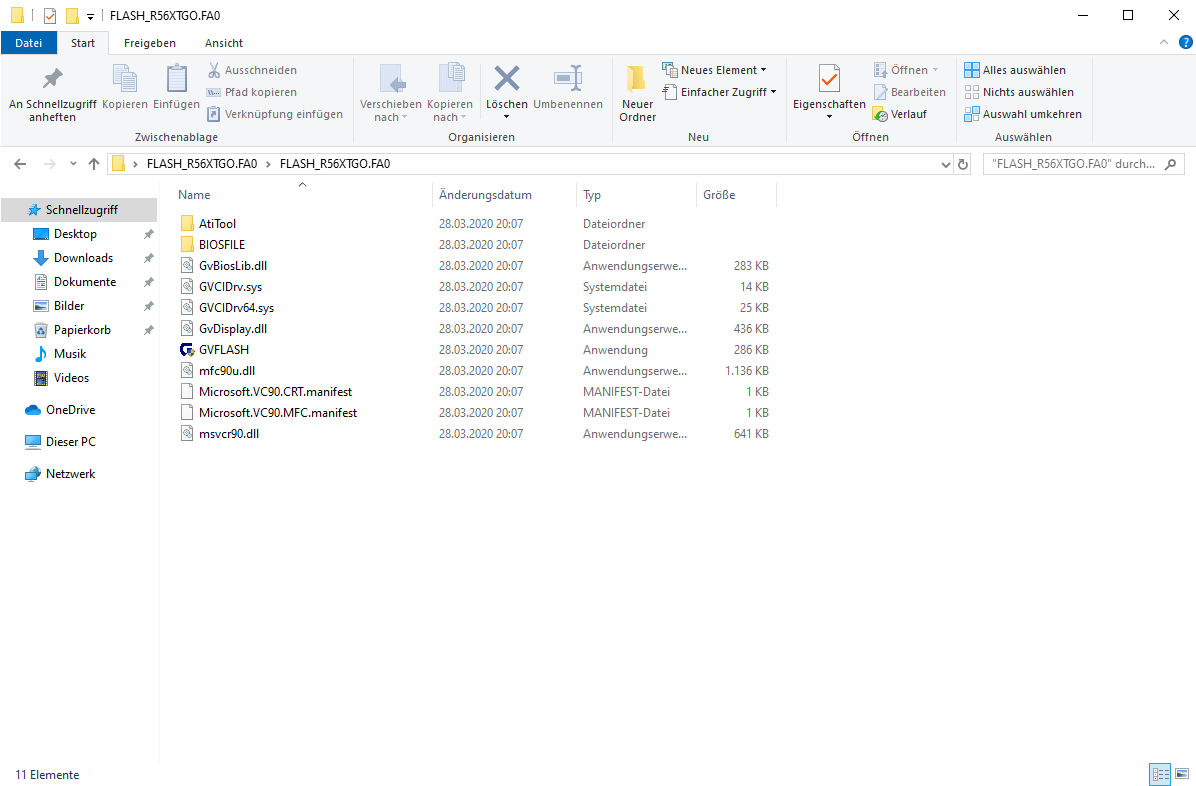The image size is (1196, 786).
Task: Click Bearbeiten in ribbon
Action: click(x=909, y=92)
